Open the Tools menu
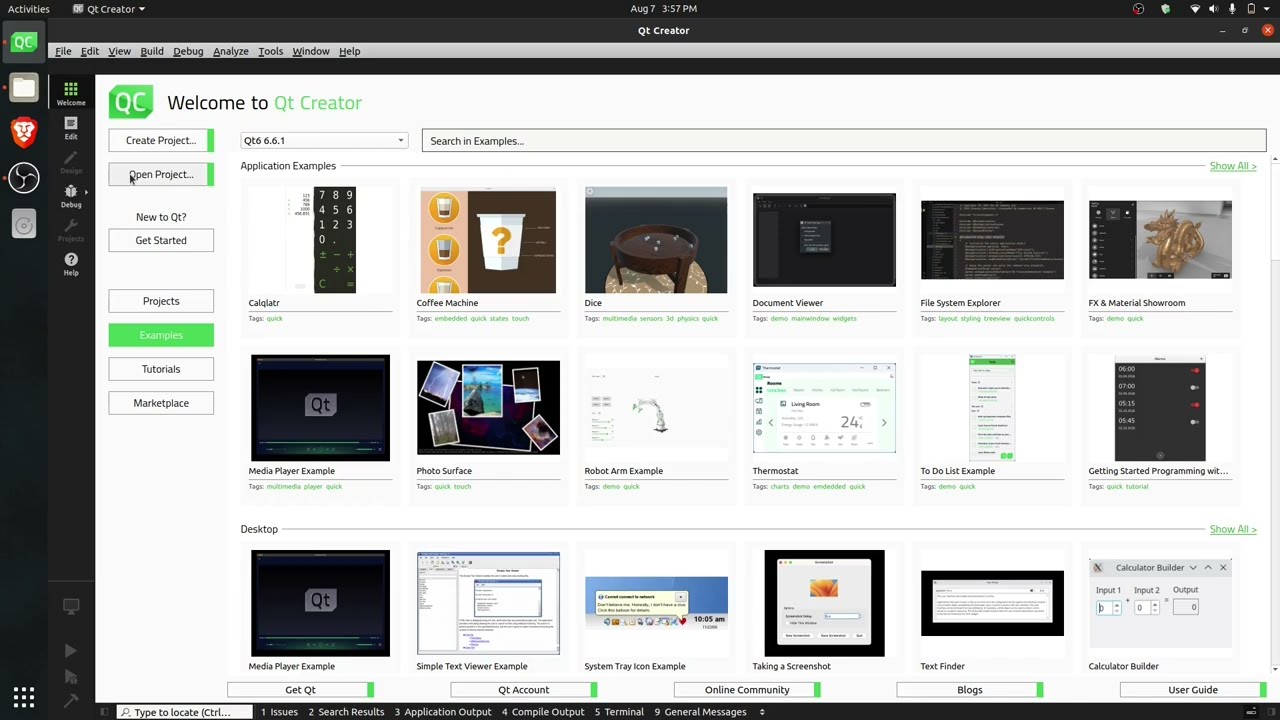This screenshot has height=720, width=1280. tap(270, 51)
